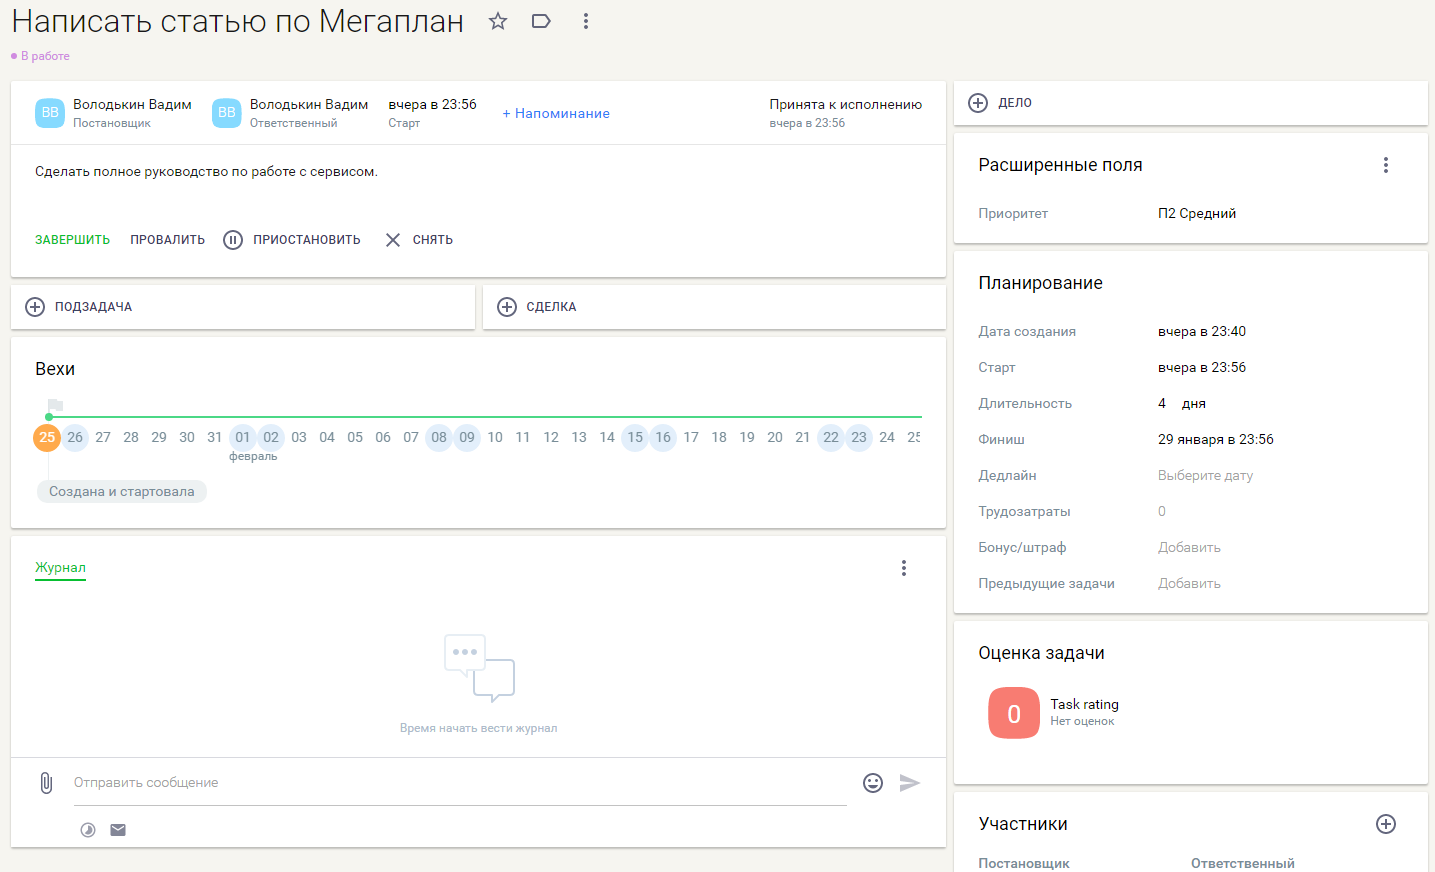Click the + Напоминание link
Screen dimensions: 1435x872
(x=556, y=113)
